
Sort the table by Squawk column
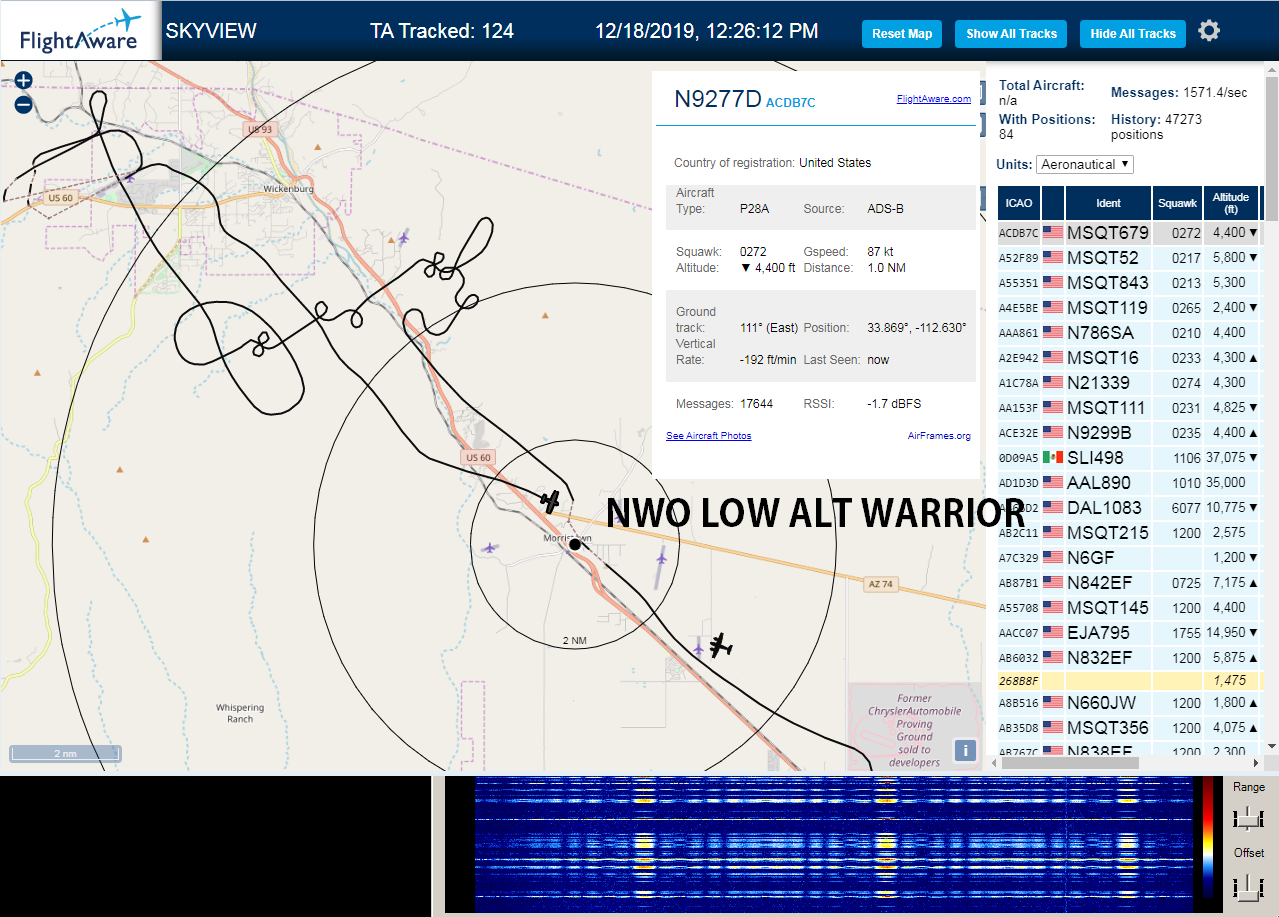click(1177, 203)
